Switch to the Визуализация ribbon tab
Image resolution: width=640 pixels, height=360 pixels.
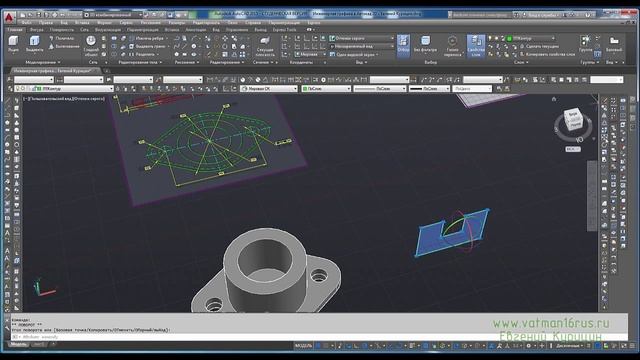click(x=108, y=30)
